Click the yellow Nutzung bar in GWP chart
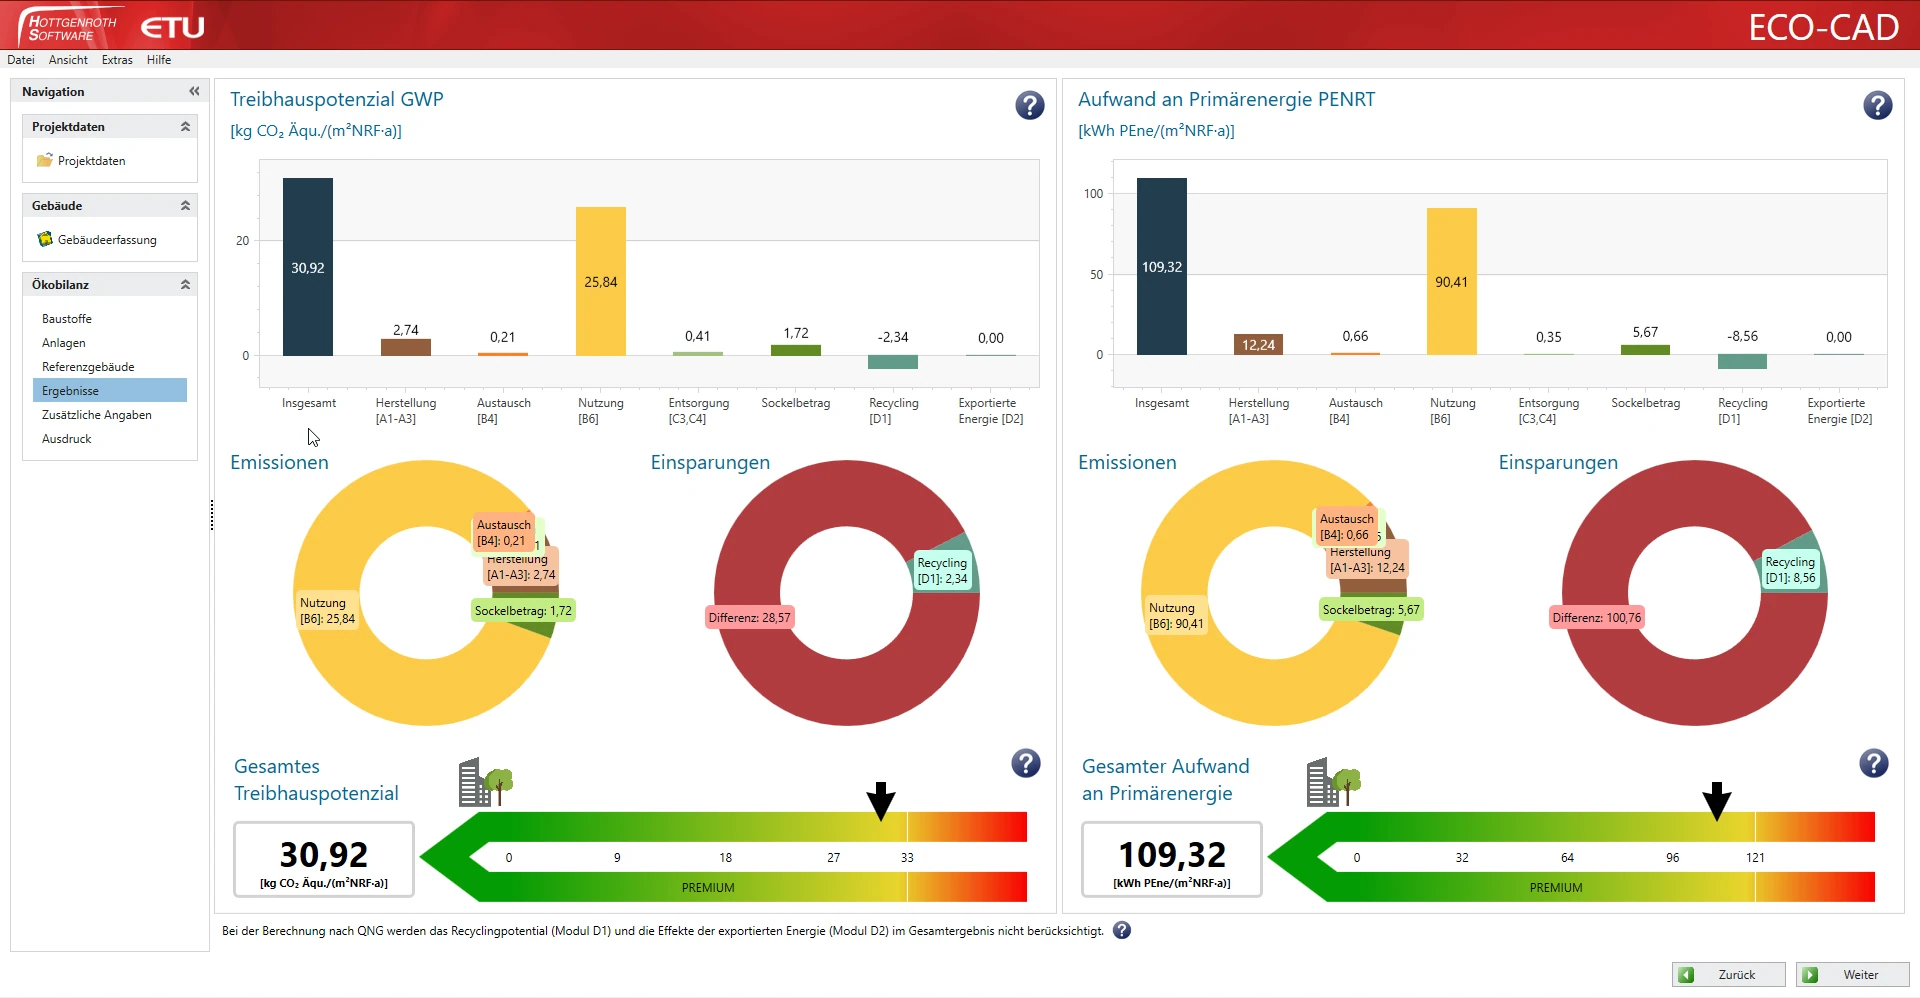 (600, 281)
